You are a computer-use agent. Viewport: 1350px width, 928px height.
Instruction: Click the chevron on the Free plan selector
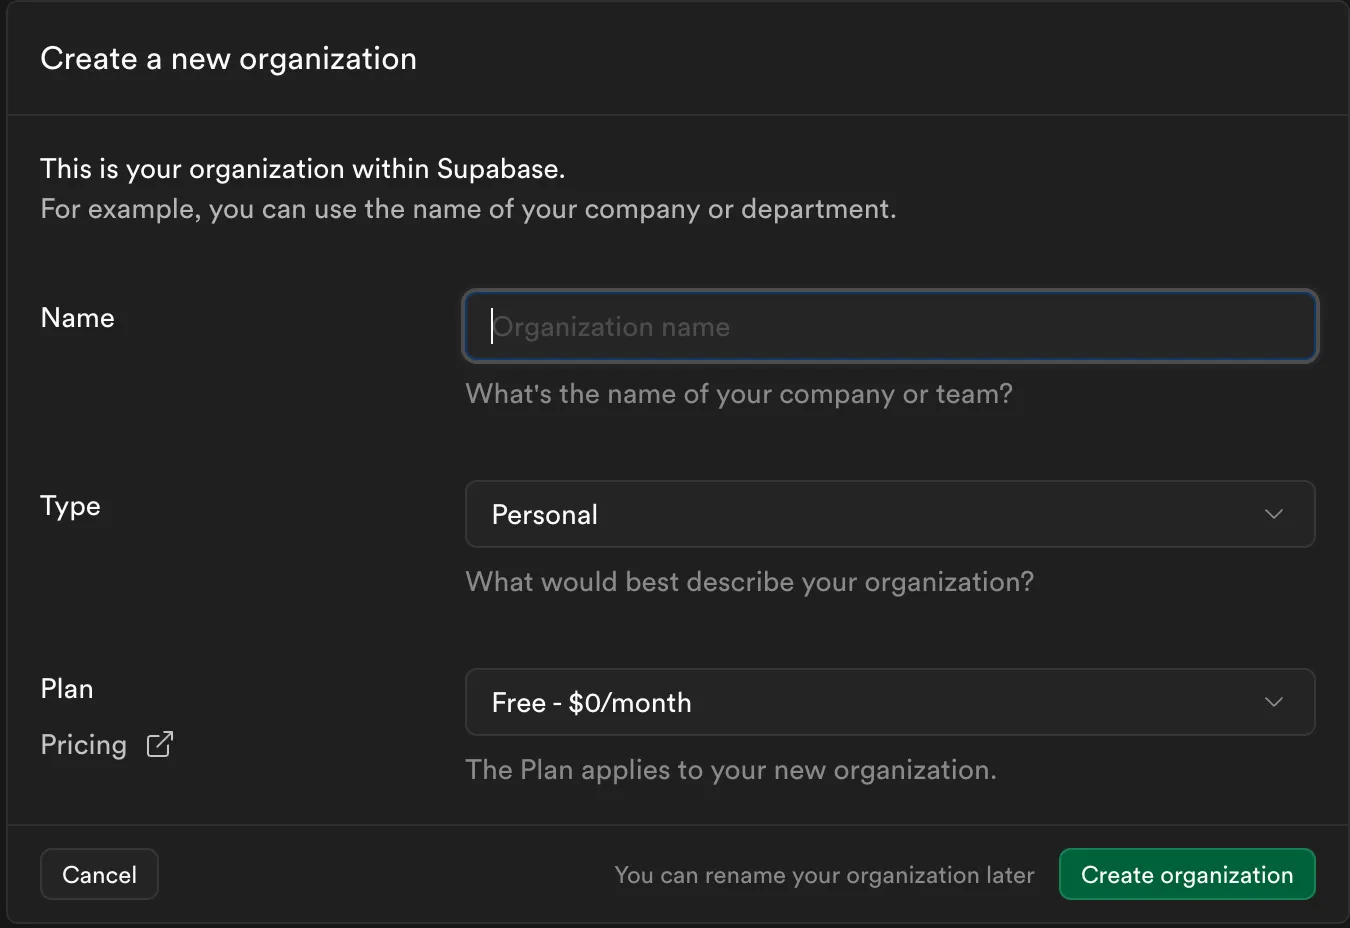click(1273, 702)
